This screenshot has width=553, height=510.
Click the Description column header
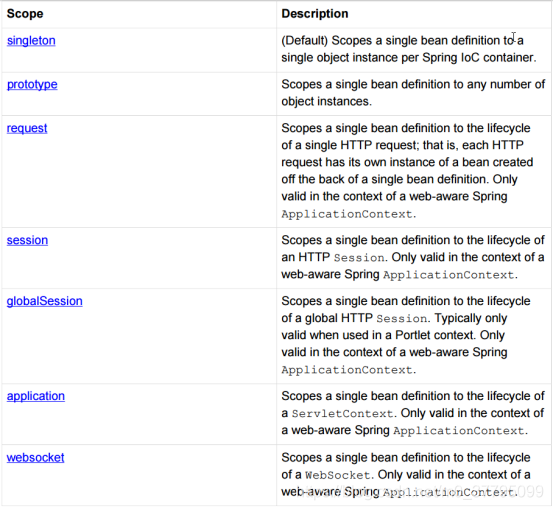(315, 14)
